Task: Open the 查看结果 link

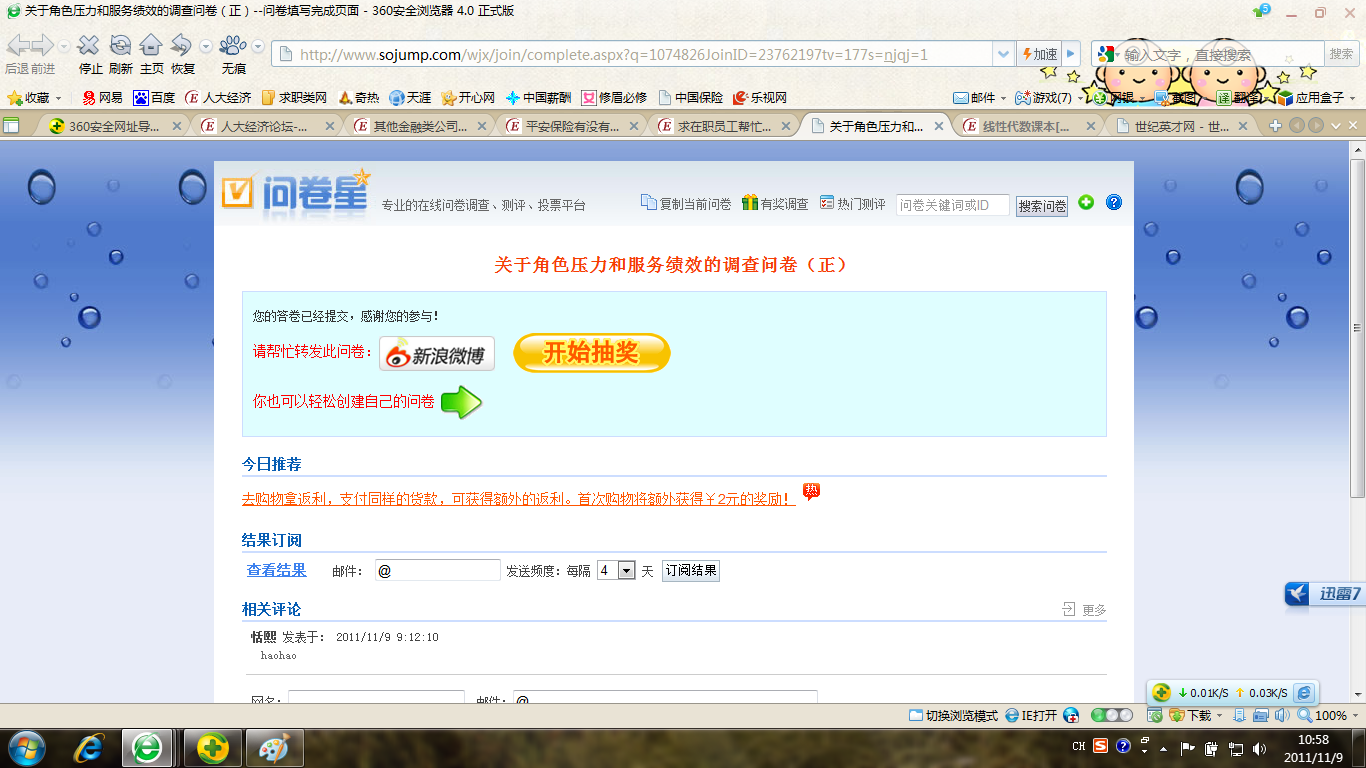Action: (x=277, y=570)
